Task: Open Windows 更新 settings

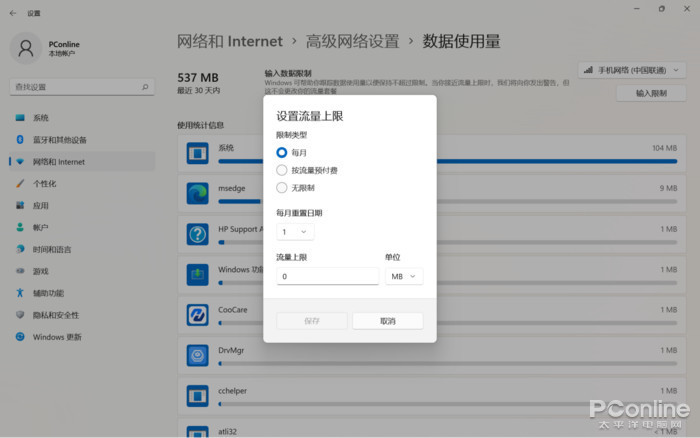Action: click(x=82, y=337)
